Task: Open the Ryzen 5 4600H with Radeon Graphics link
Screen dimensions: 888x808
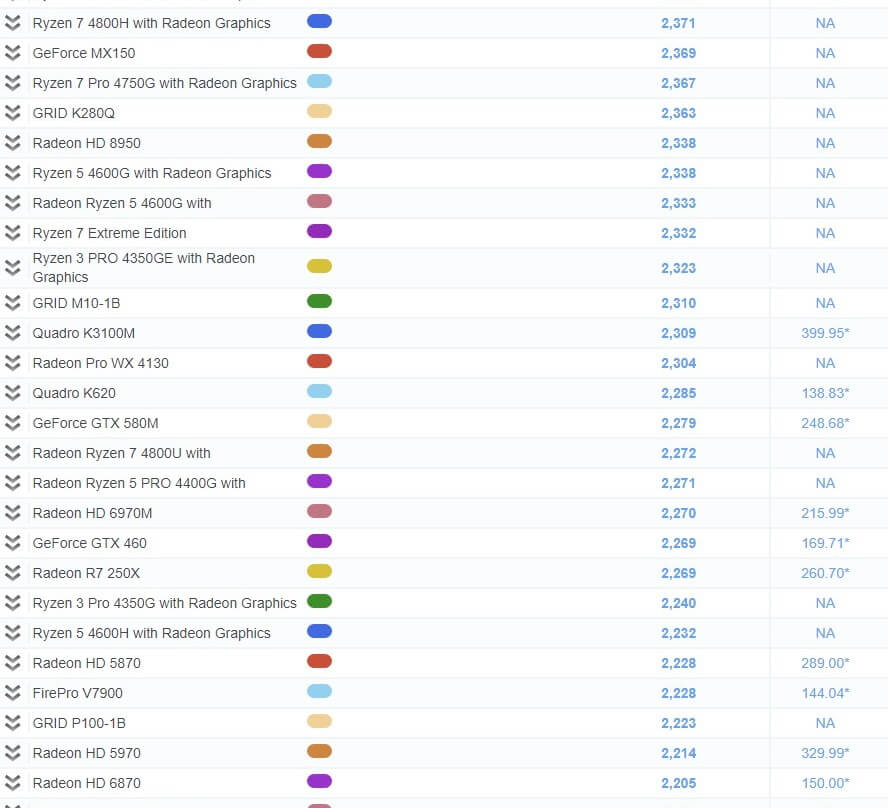Action: 152,634
